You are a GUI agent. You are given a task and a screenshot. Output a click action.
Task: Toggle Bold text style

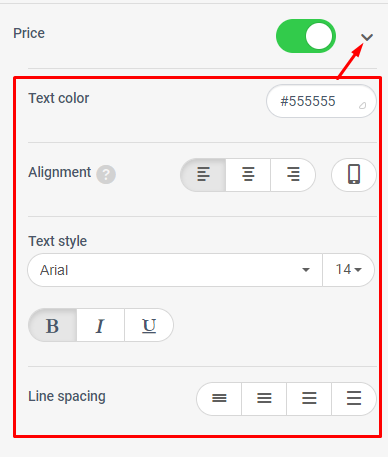53,325
